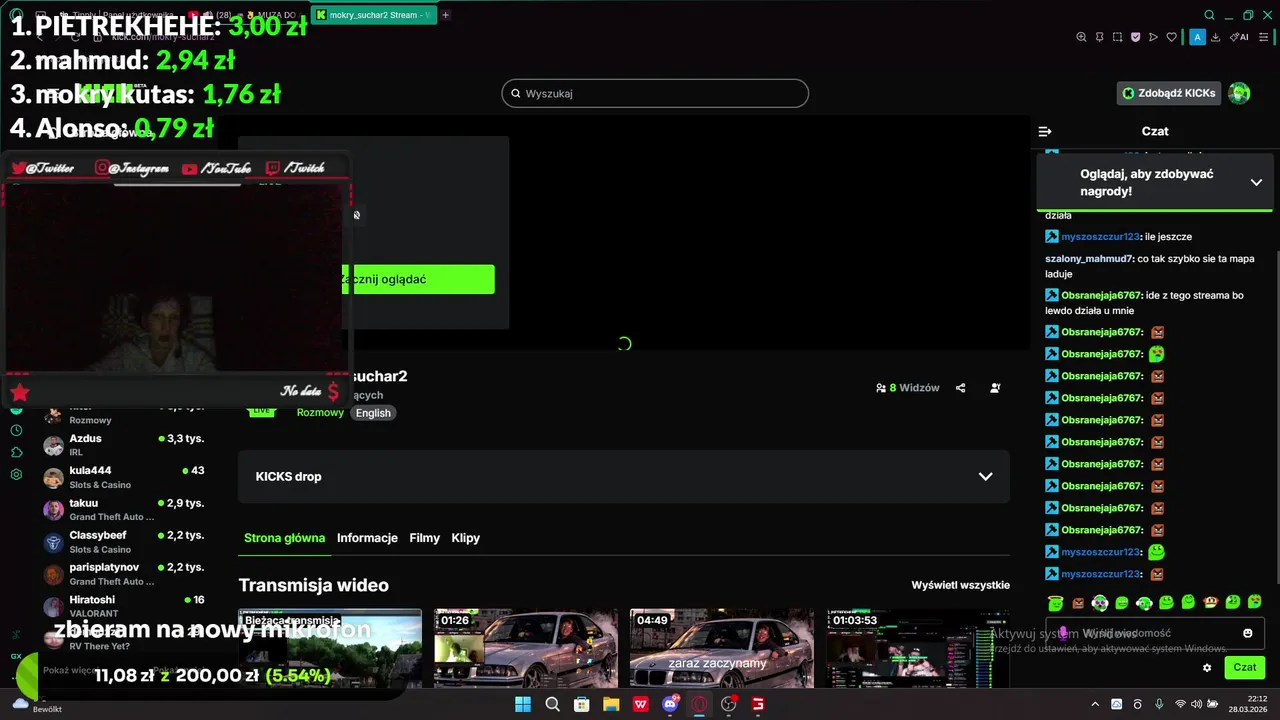Viewport: 1280px width, 720px height.
Task: Open Classybeef channel in sidebar
Action: (x=124, y=542)
